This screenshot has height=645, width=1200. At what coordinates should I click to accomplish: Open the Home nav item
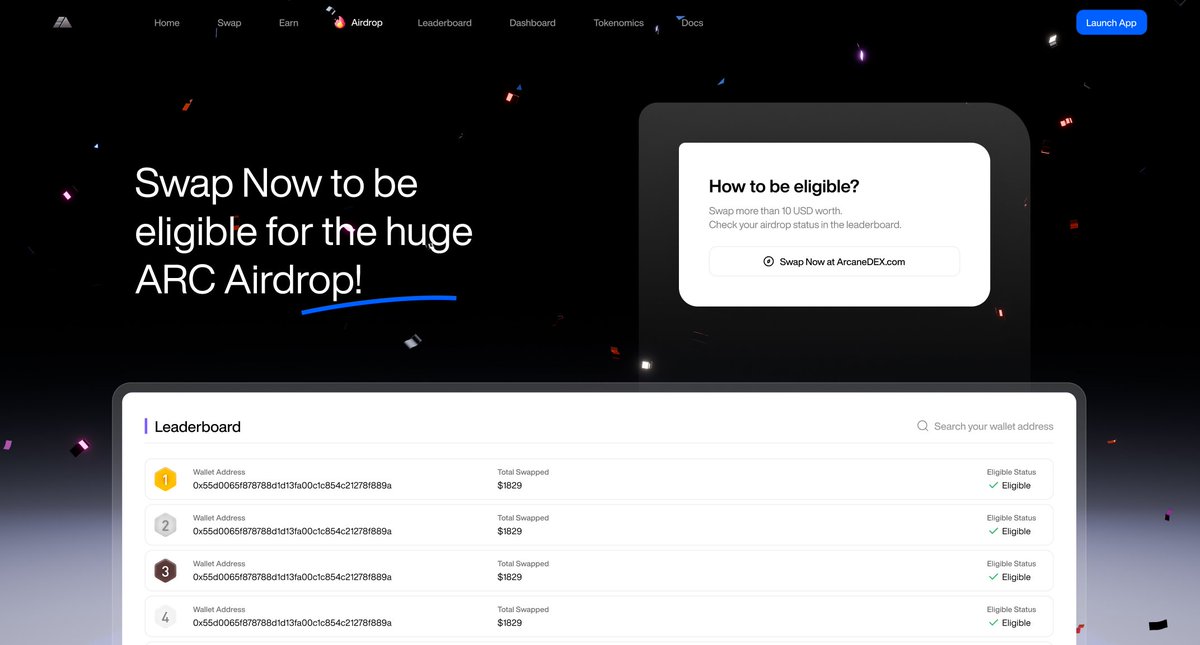click(167, 23)
